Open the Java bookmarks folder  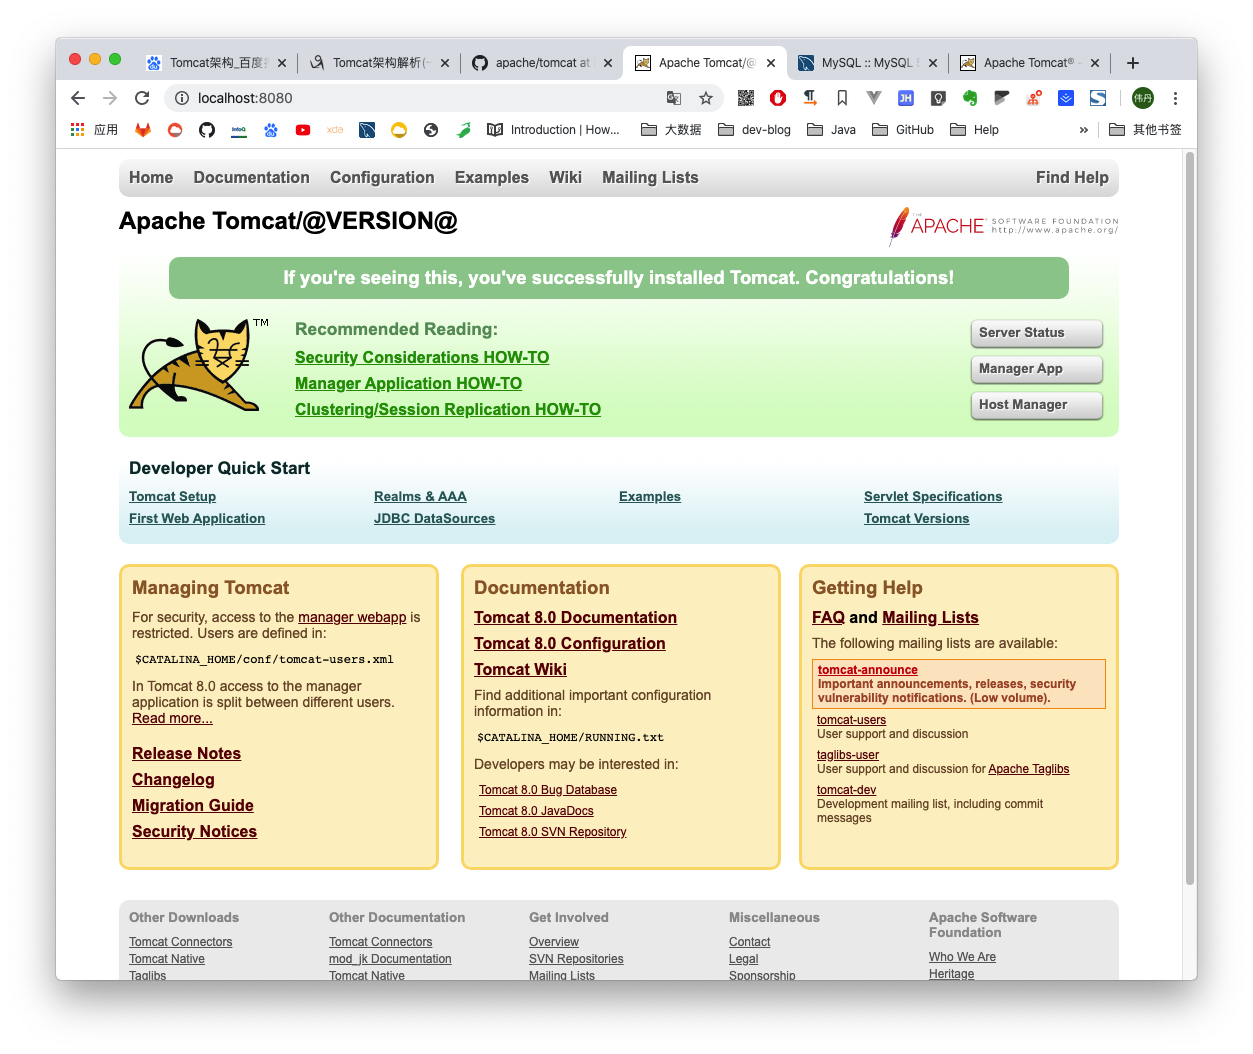click(x=831, y=130)
